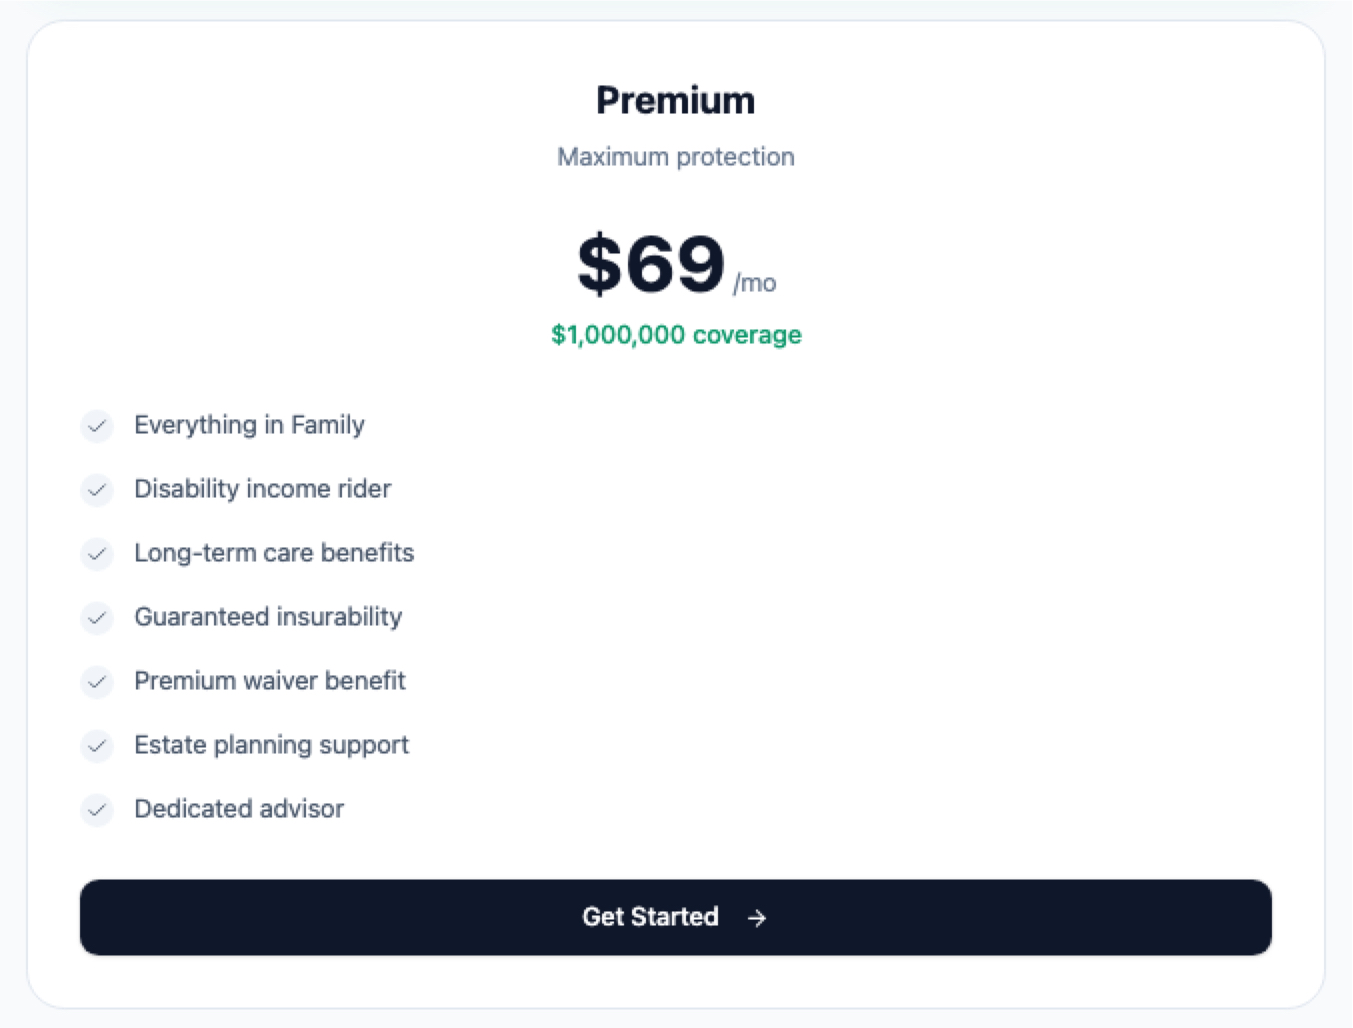
Task: Click checkmark icon beside Guaranteed insurability
Action: point(97,618)
